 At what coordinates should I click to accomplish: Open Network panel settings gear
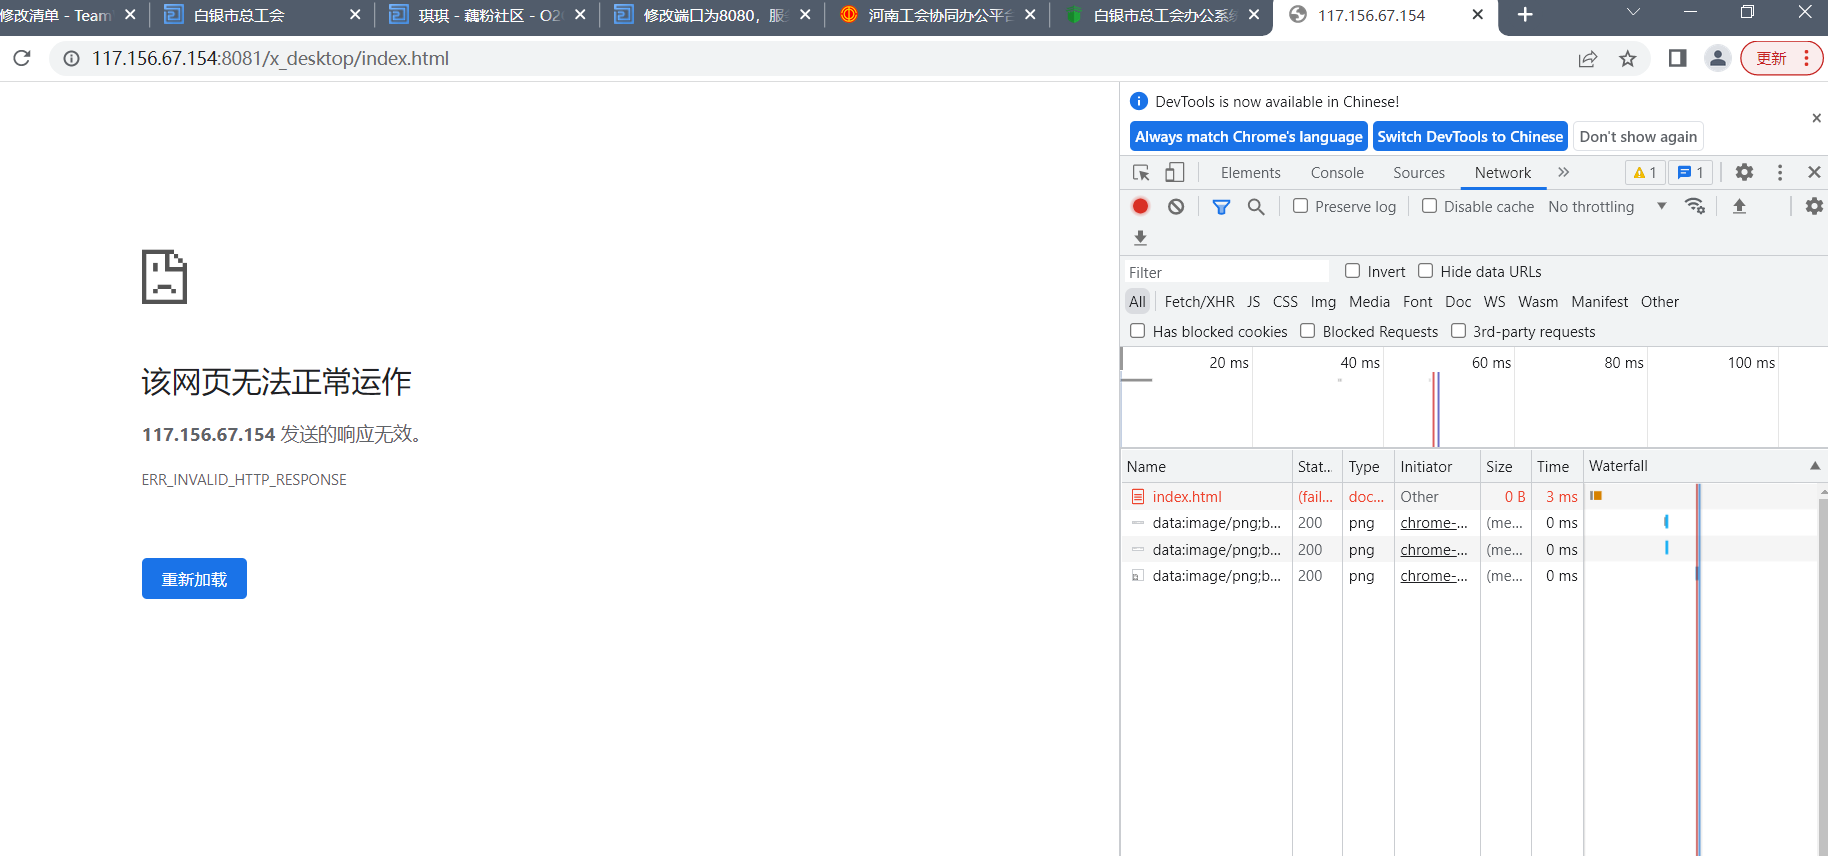tap(1814, 206)
